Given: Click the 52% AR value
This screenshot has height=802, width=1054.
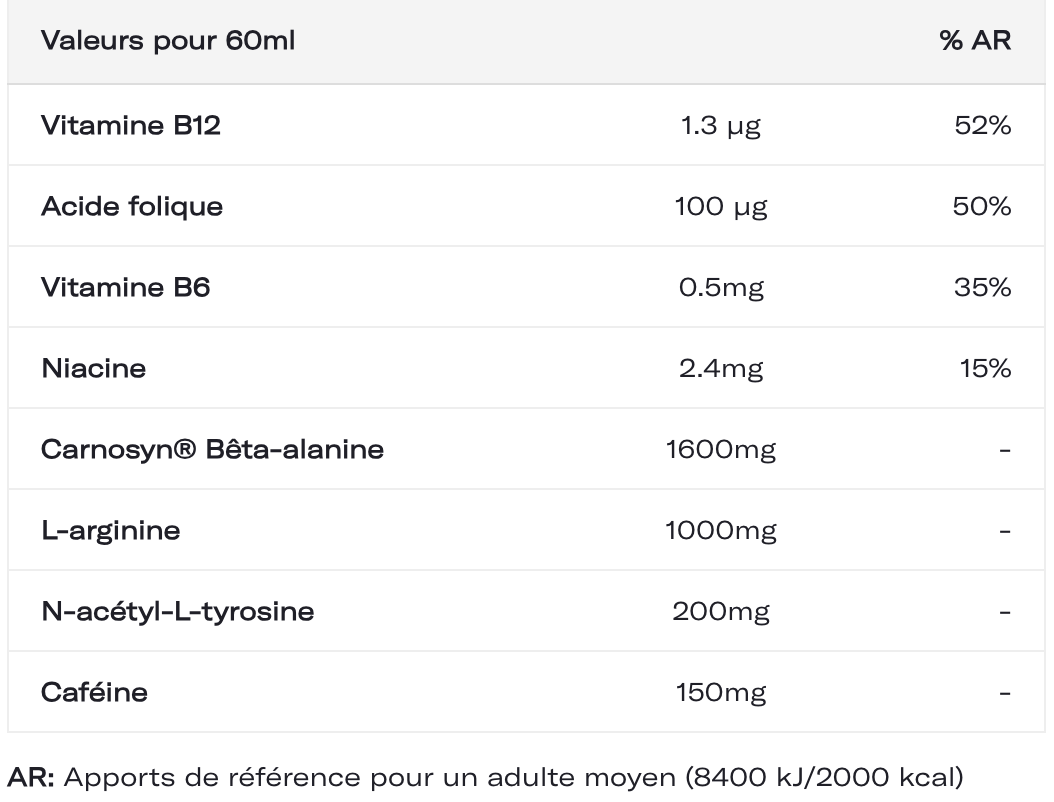Looking at the screenshot, I should (983, 126).
